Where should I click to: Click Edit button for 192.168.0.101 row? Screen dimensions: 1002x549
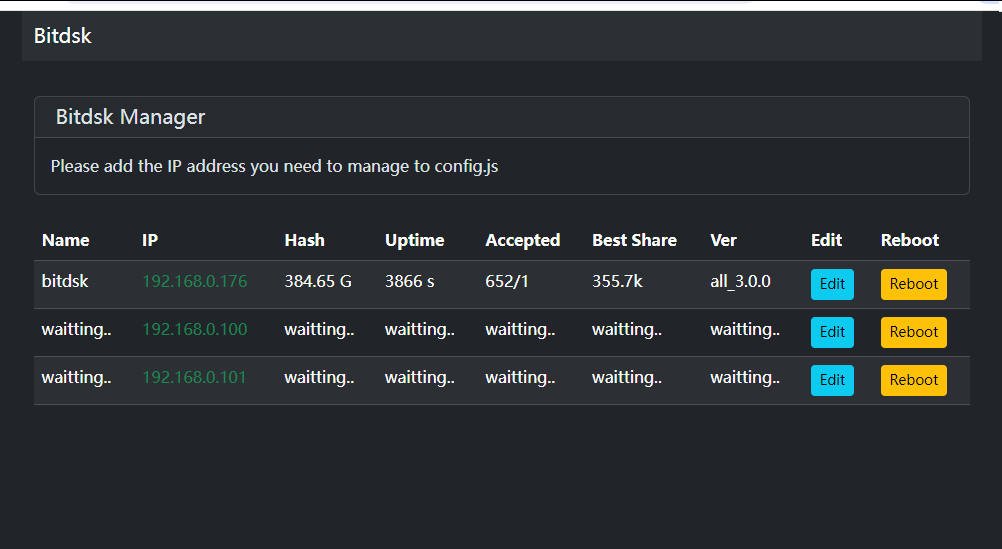[x=832, y=380]
